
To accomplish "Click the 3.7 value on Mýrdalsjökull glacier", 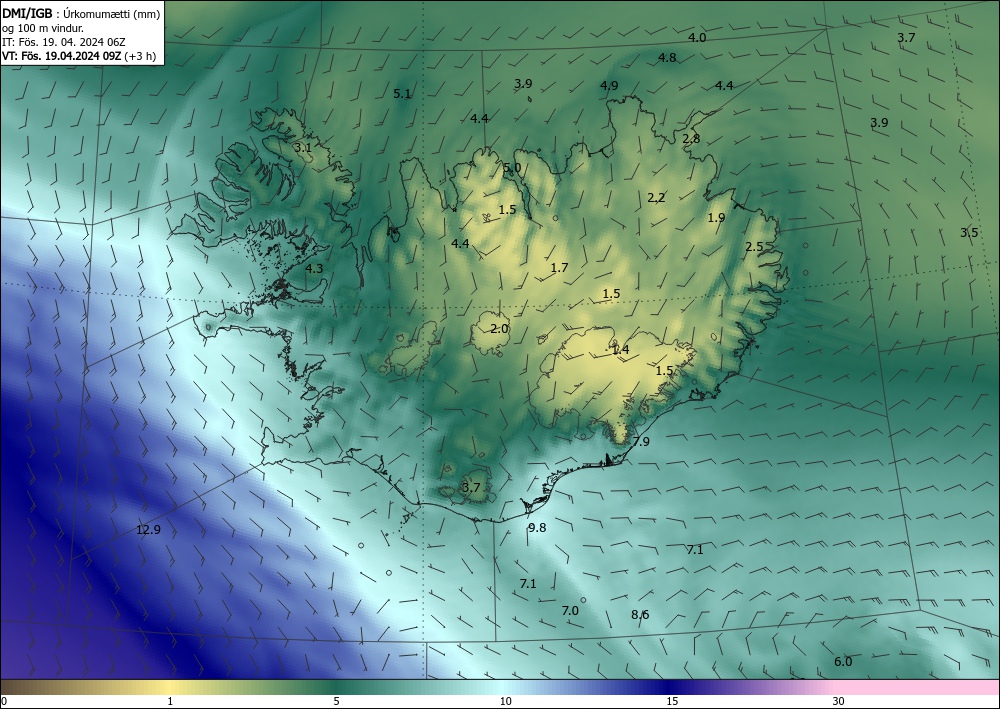I will click(471, 488).
